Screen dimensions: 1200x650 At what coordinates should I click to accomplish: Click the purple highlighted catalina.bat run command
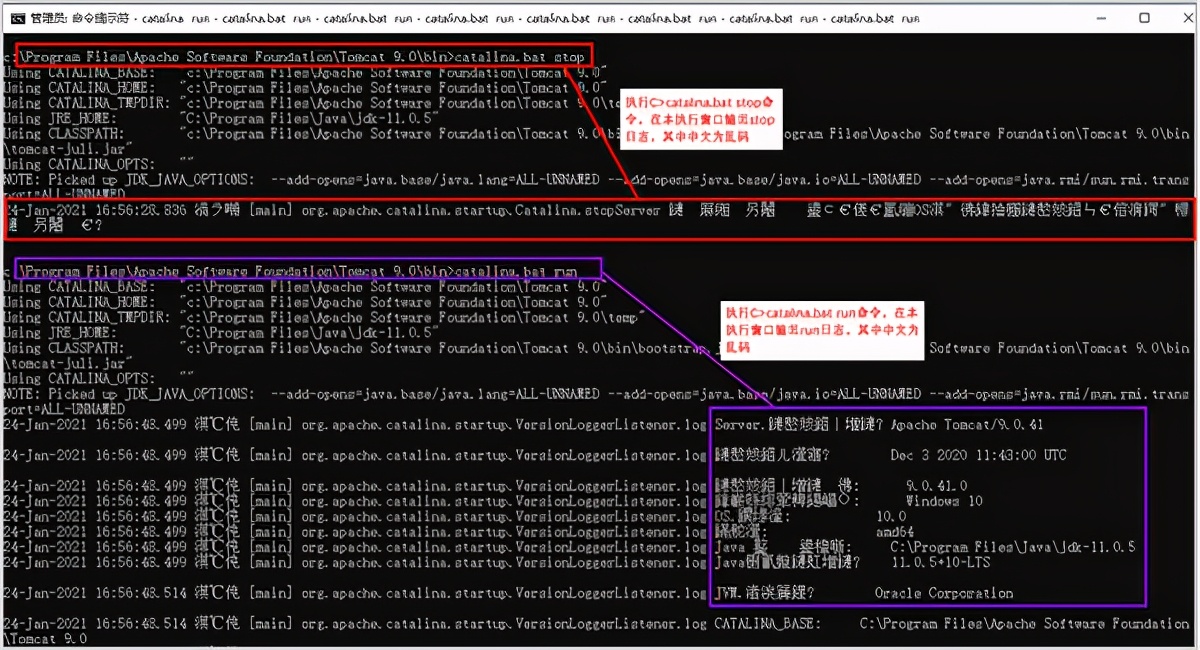[300, 268]
